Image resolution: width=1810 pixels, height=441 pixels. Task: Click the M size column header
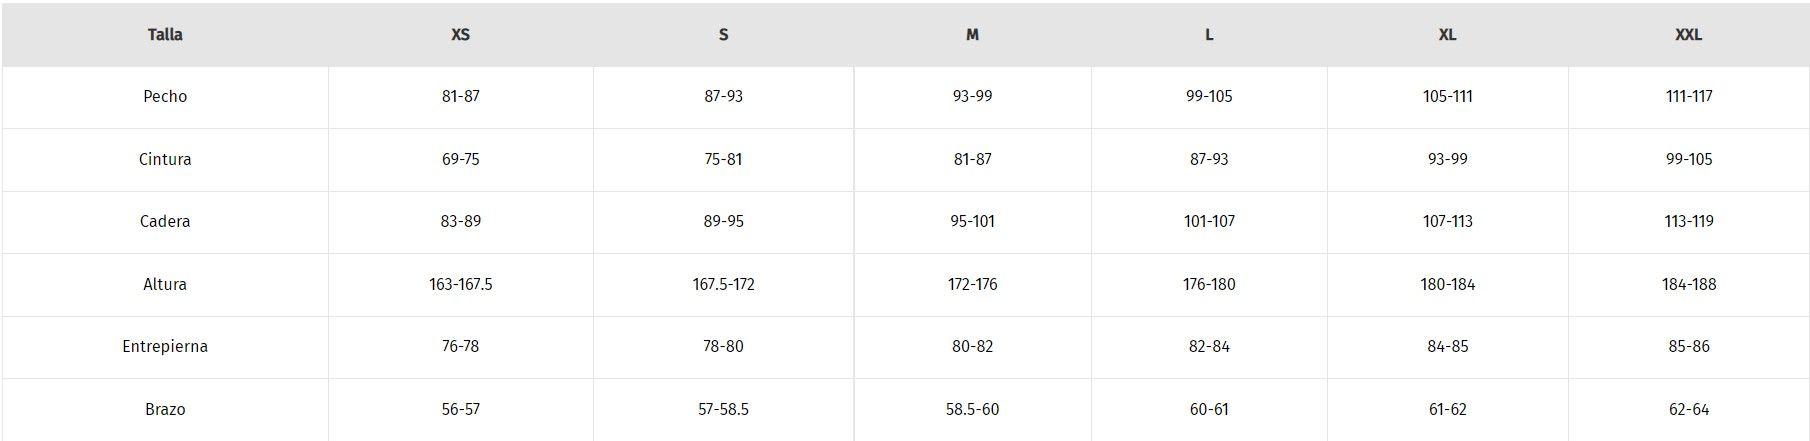pos(972,34)
